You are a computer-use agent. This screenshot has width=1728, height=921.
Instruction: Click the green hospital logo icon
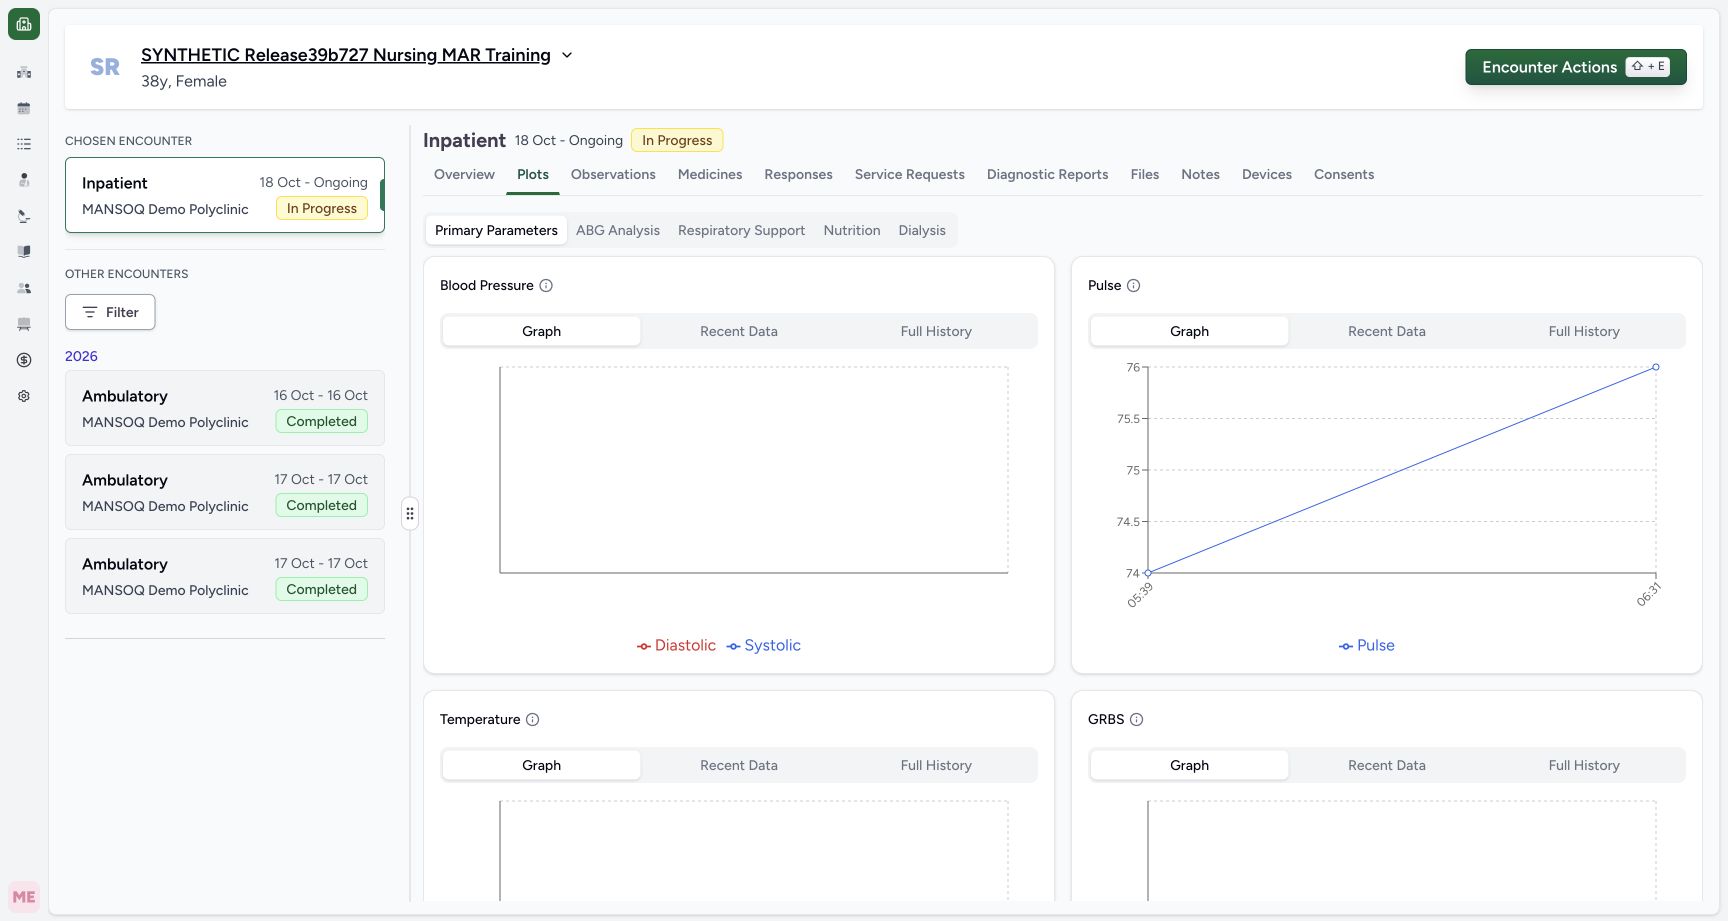click(x=24, y=24)
